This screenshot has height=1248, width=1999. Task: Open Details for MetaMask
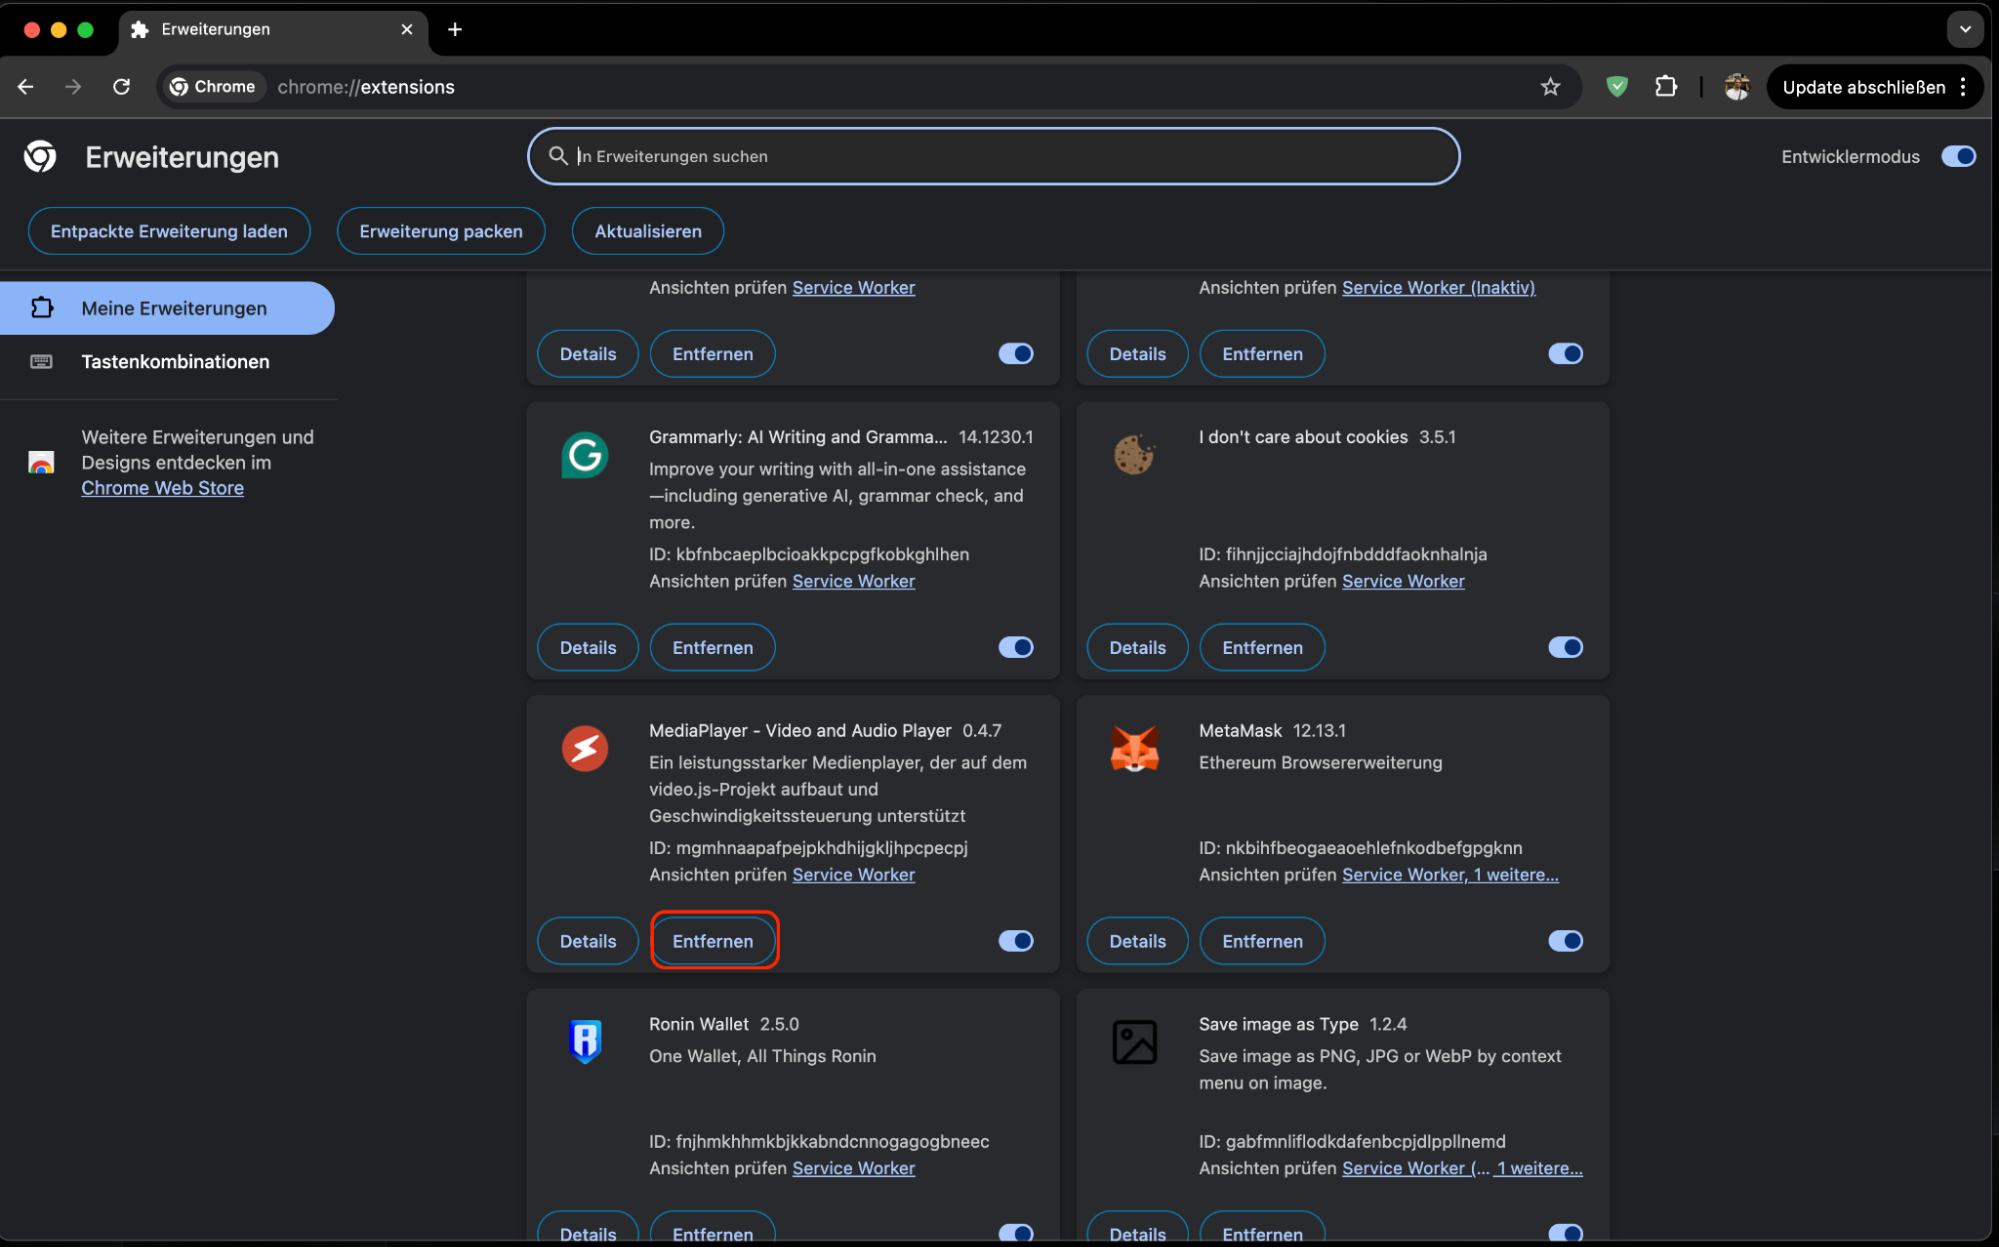pyautogui.click(x=1137, y=941)
